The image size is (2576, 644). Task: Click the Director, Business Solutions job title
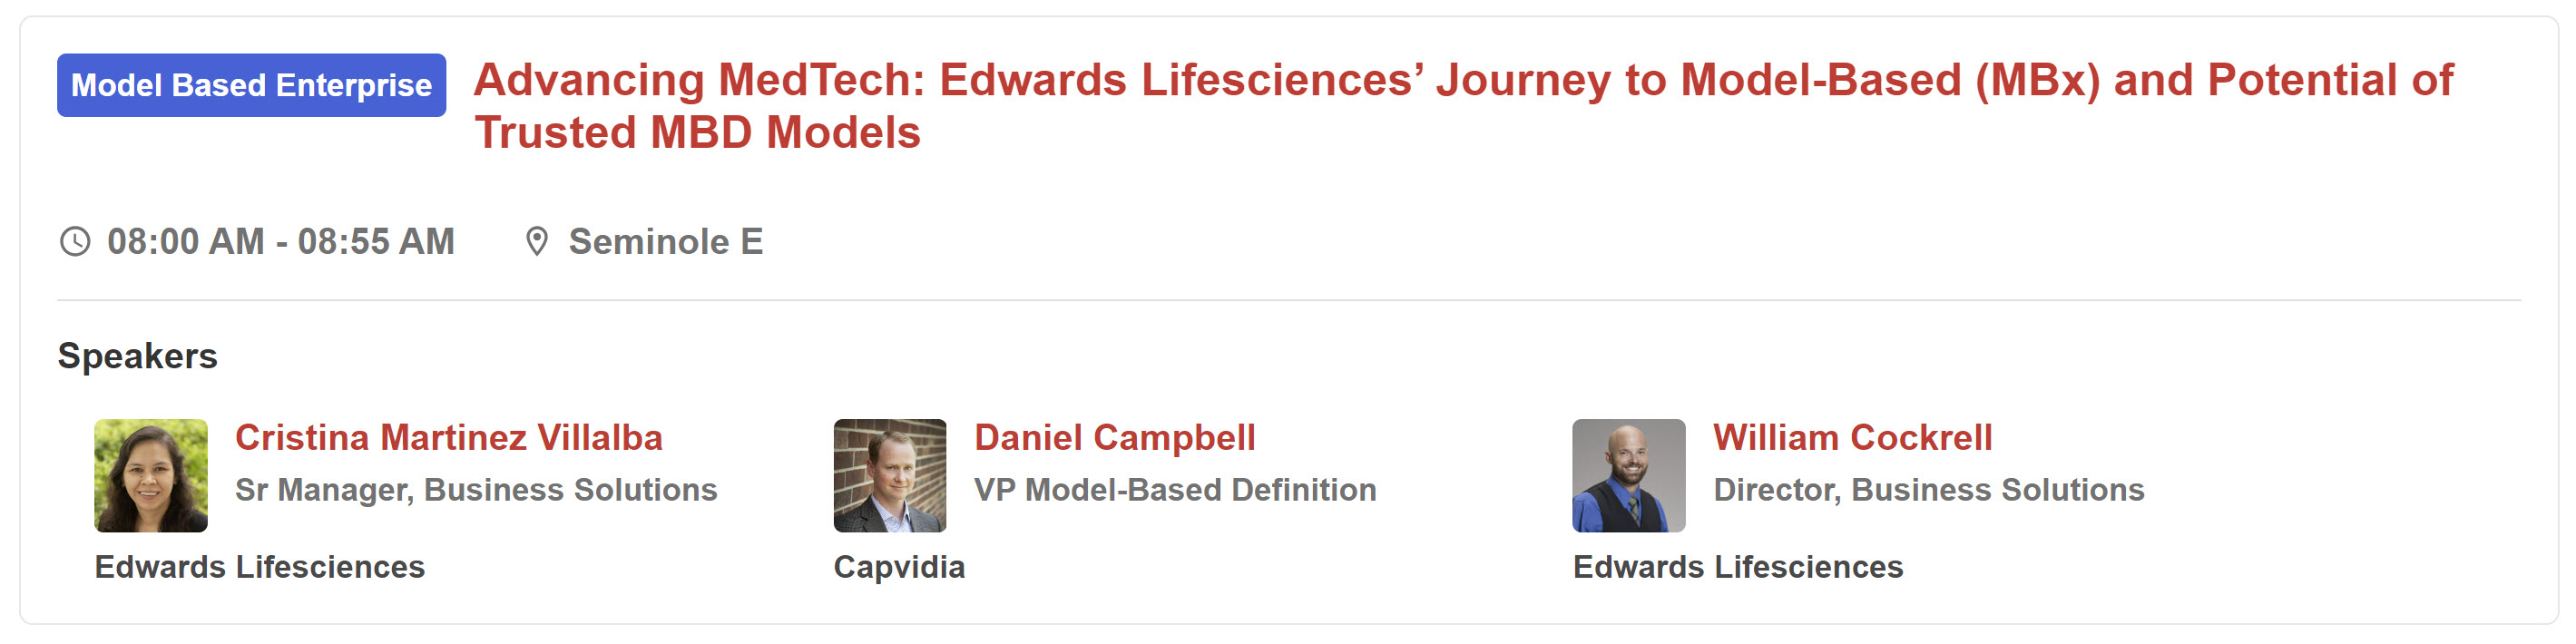tap(1928, 489)
